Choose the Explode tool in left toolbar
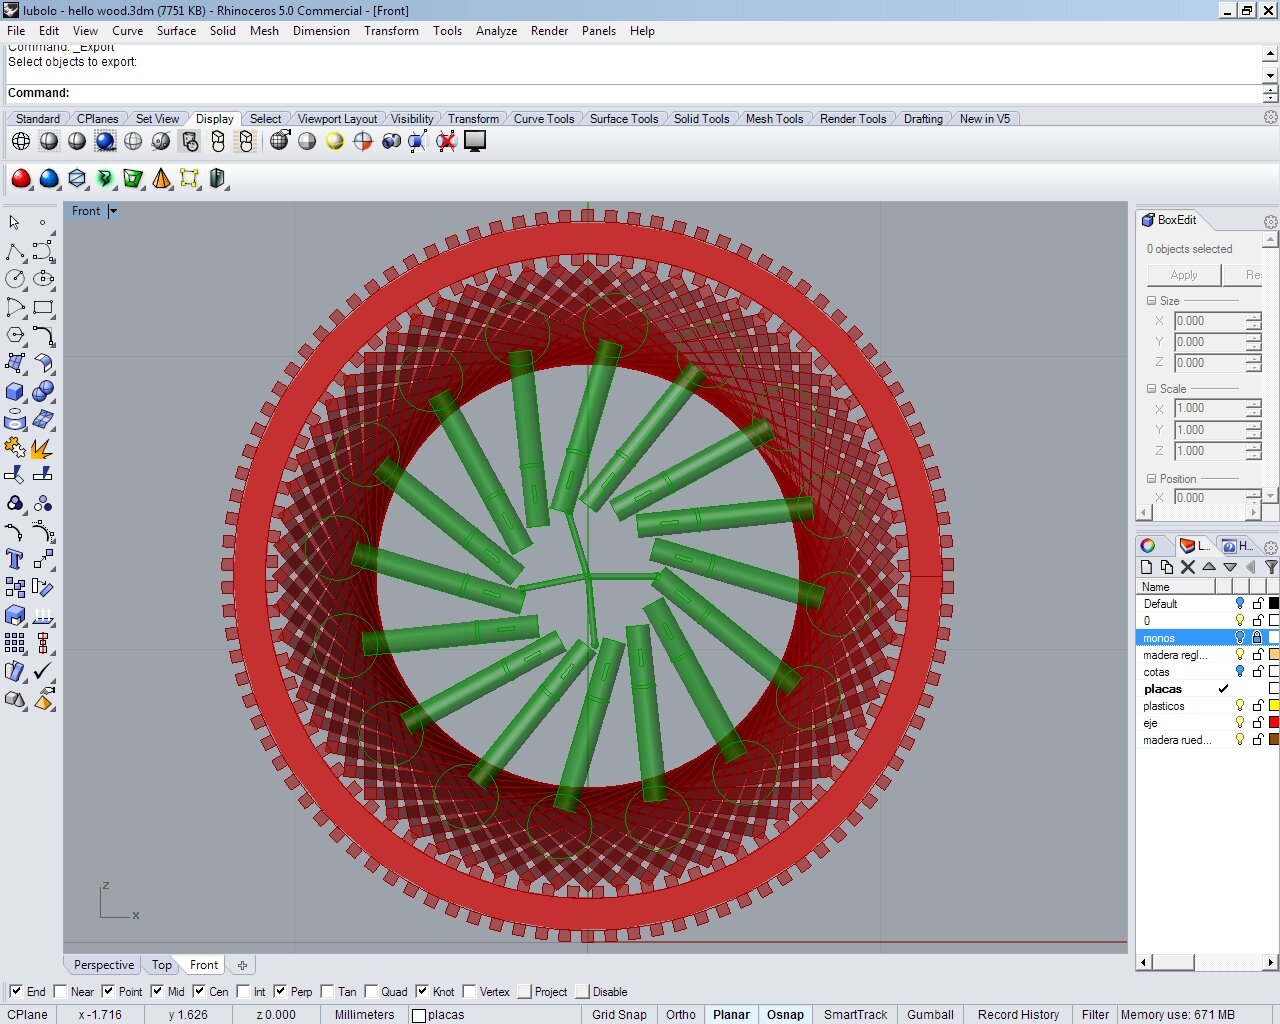Image resolution: width=1280 pixels, height=1024 pixels. point(42,448)
